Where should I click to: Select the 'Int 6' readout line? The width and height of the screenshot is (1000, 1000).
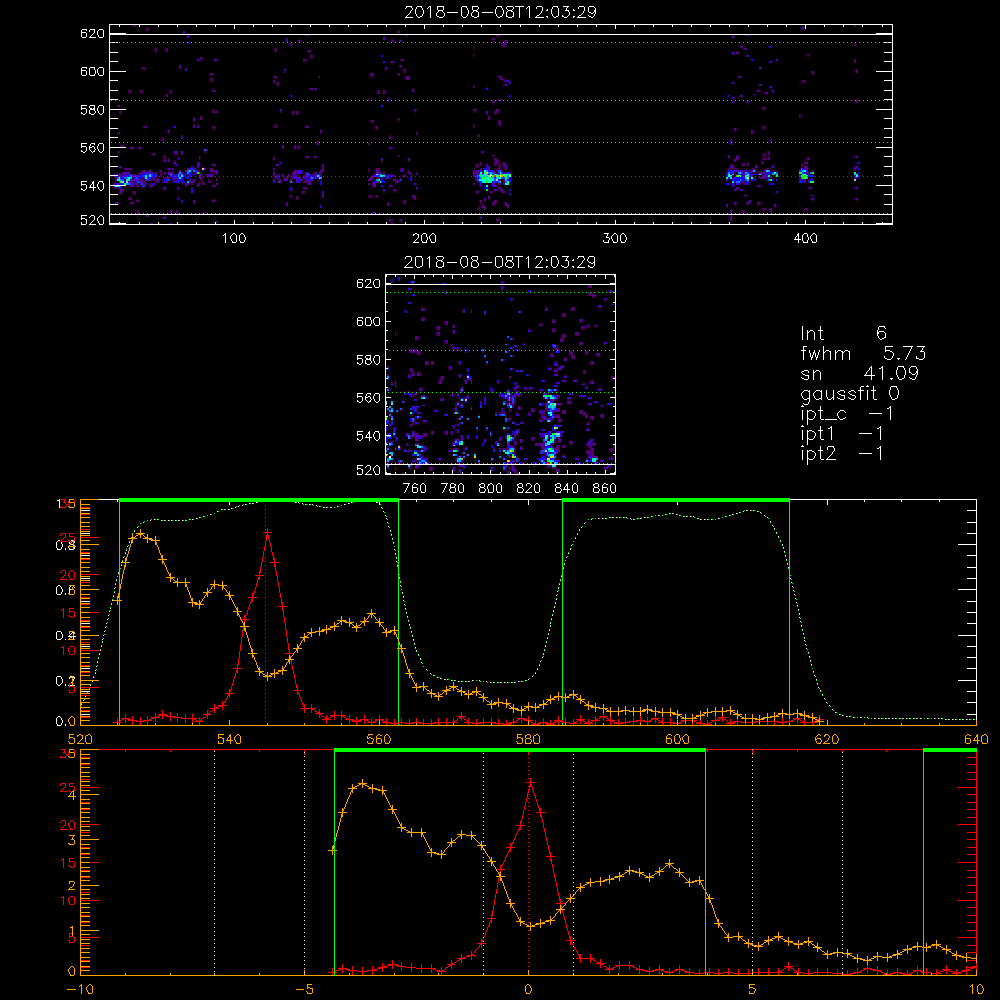pos(843,333)
